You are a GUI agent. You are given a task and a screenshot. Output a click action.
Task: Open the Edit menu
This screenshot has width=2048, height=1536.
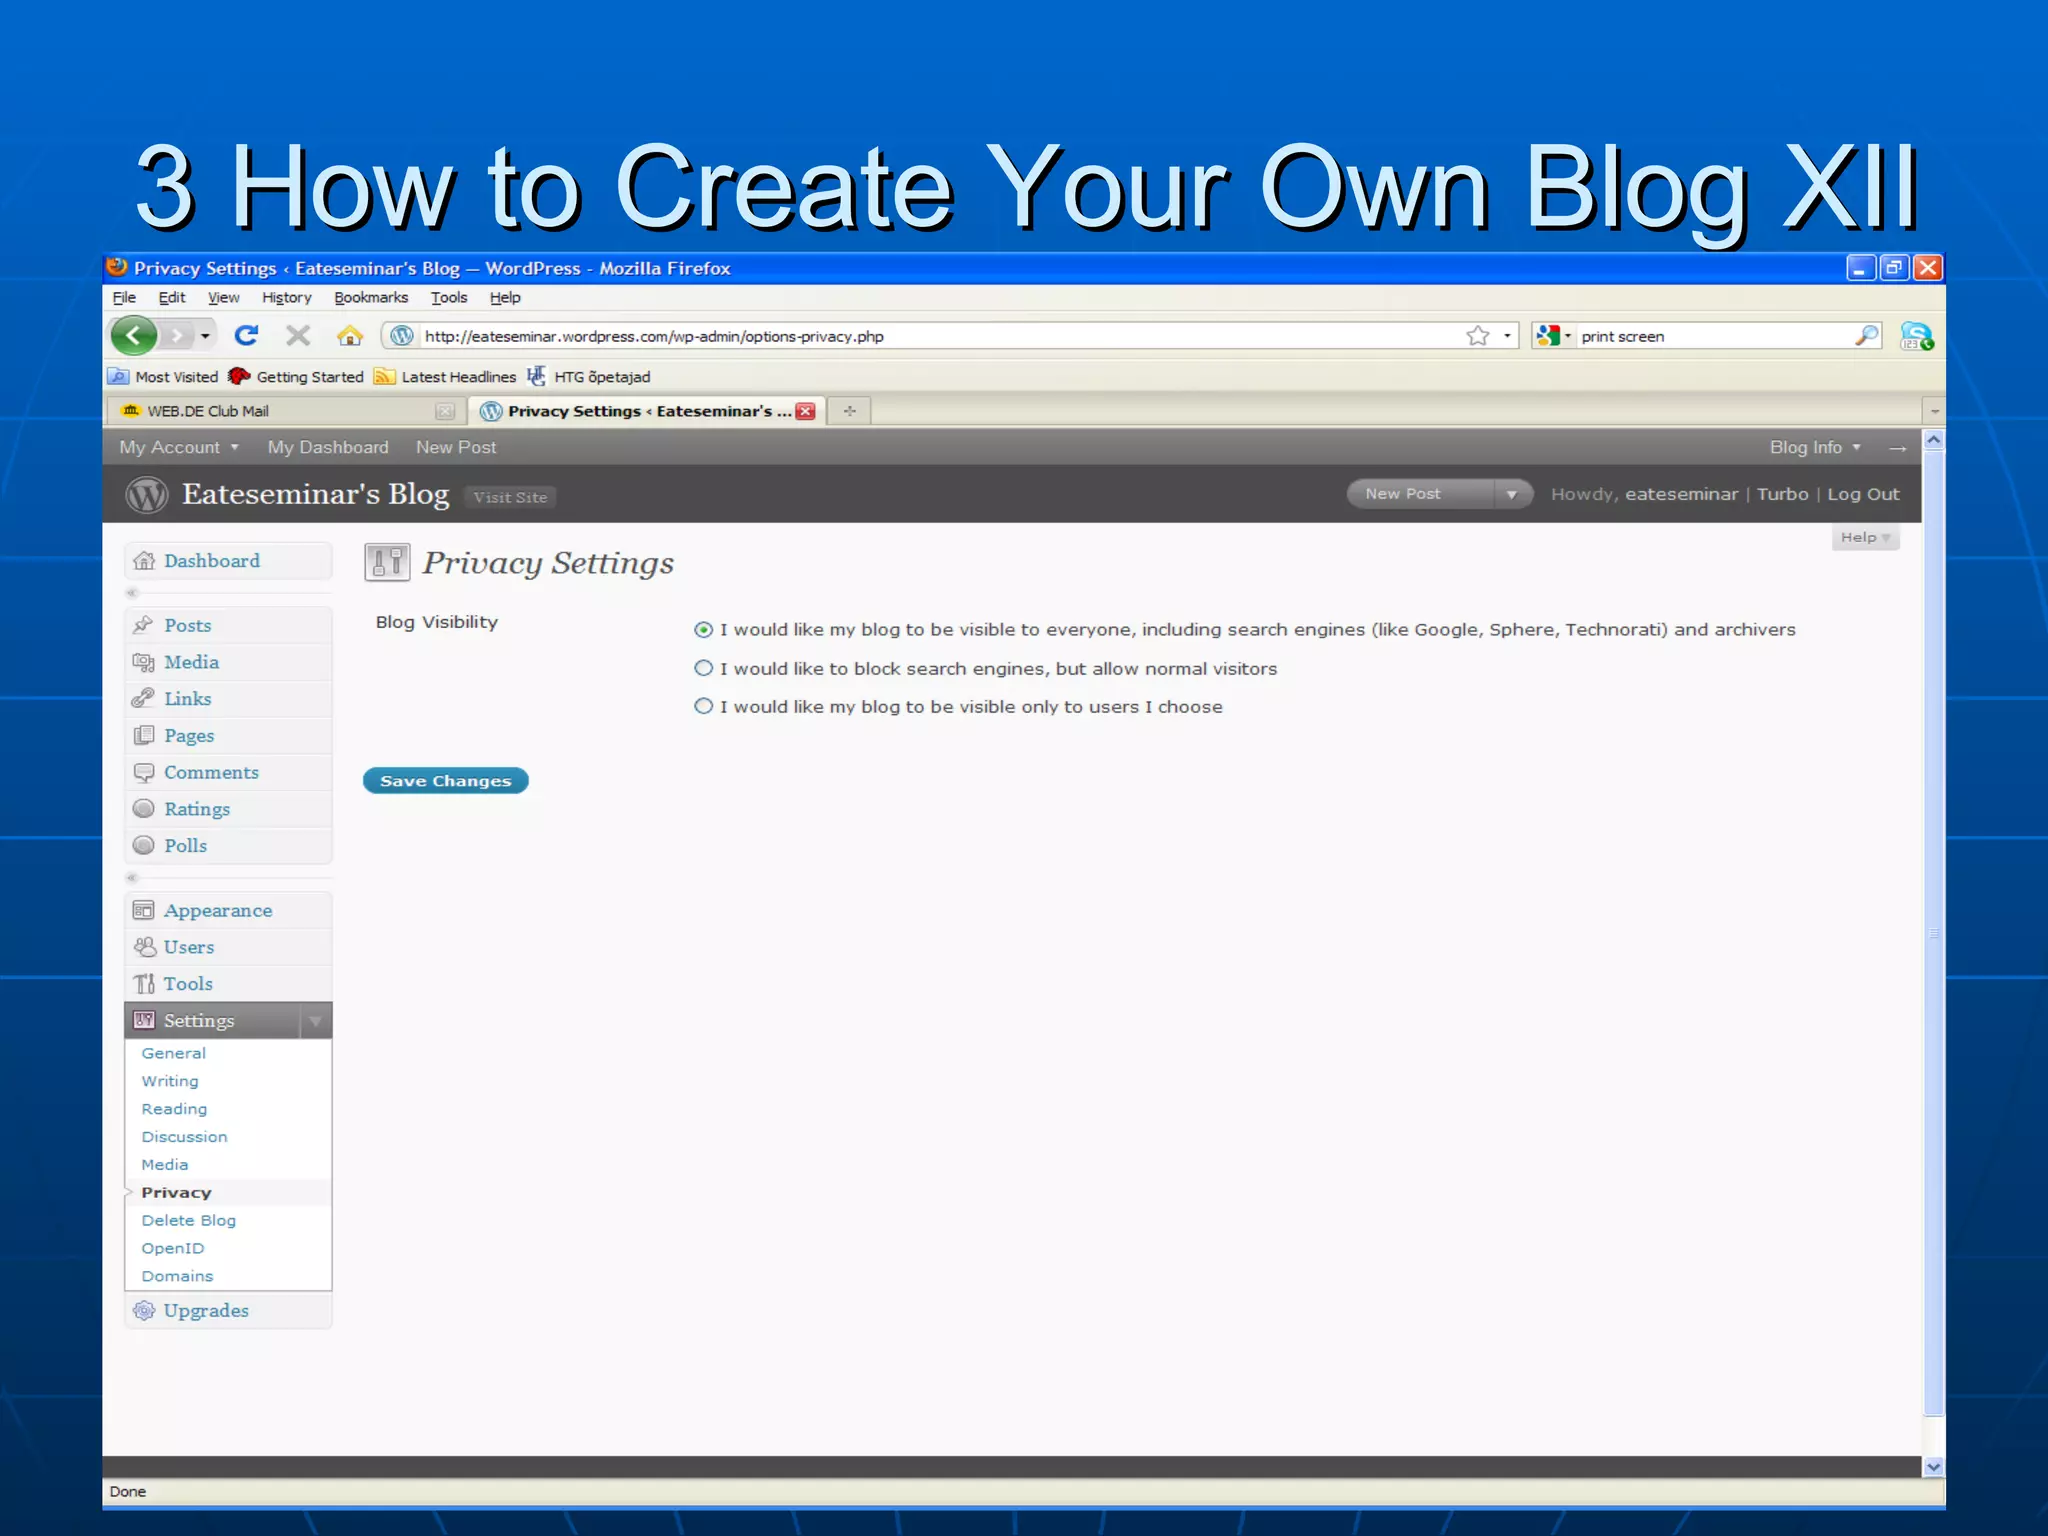[172, 297]
